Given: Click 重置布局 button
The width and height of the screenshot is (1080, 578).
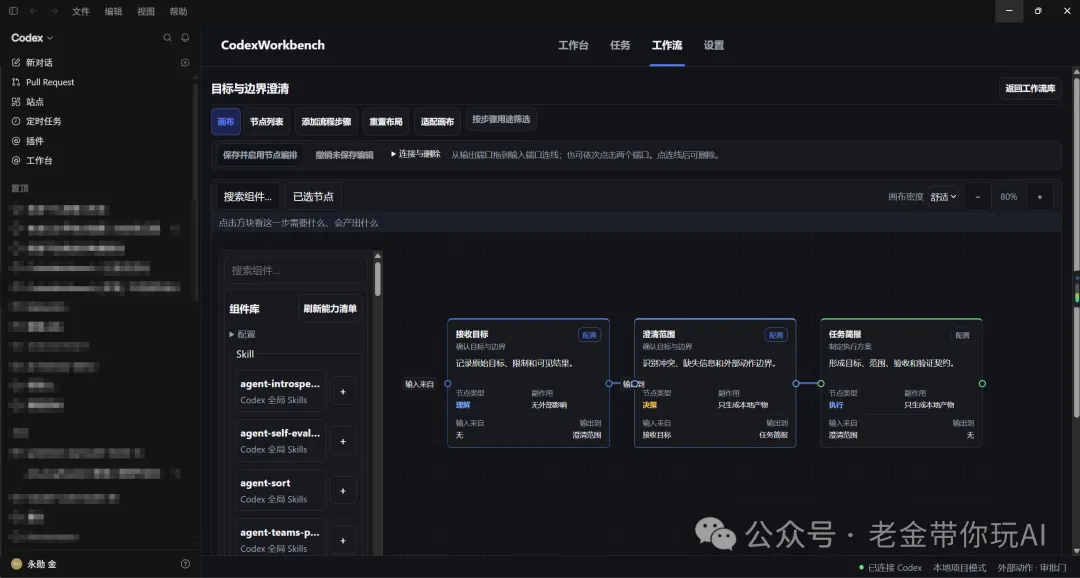Looking at the screenshot, I should 386,121.
